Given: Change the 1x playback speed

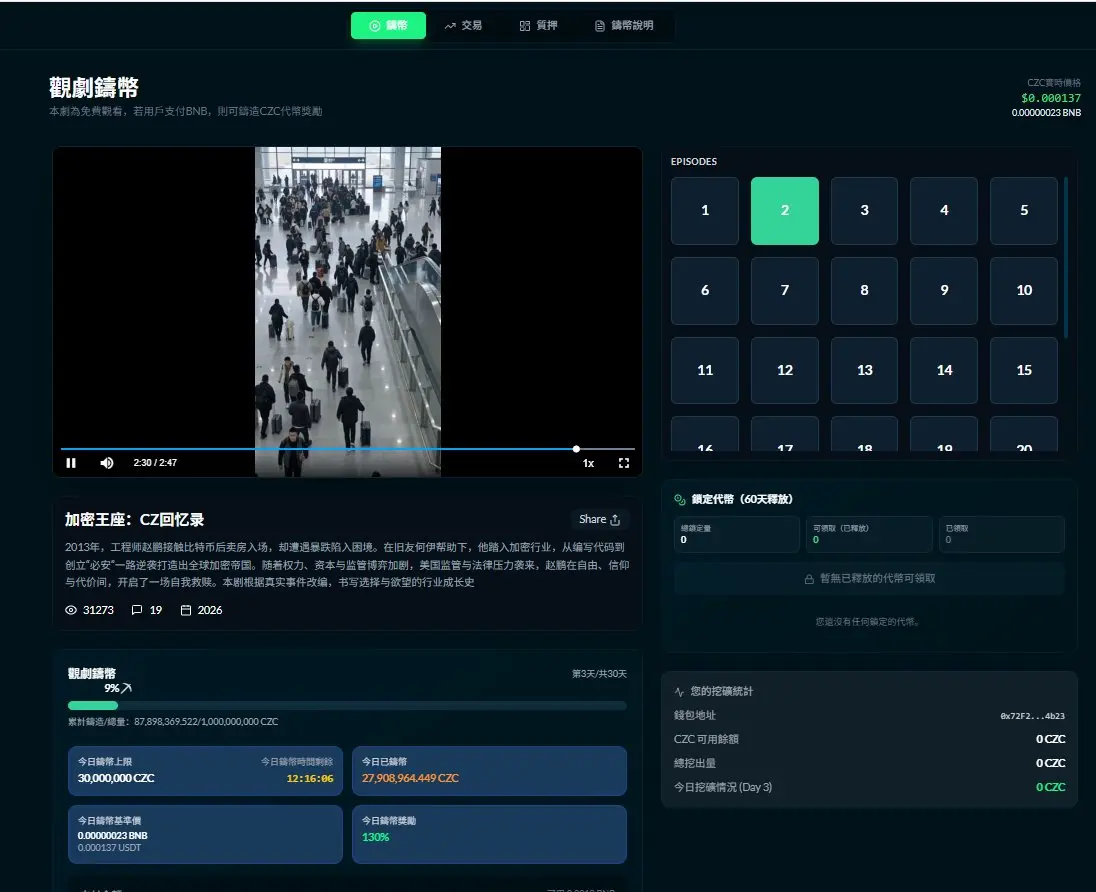Looking at the screenshot, I should 589,463.
